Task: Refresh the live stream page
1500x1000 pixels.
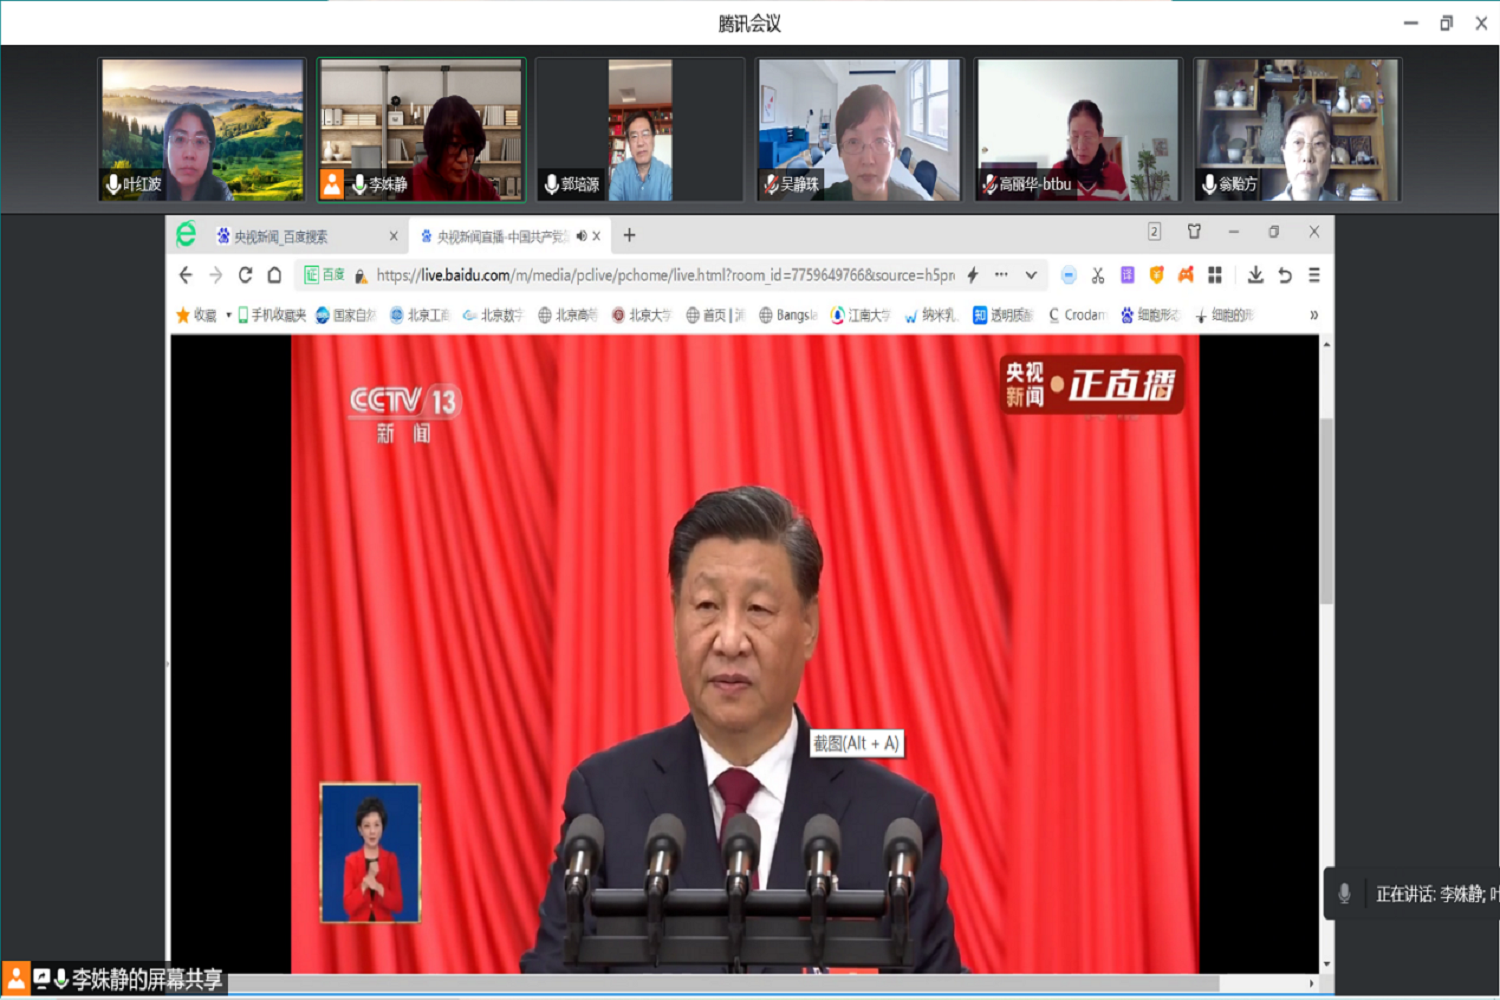Action: click(245, 275)
